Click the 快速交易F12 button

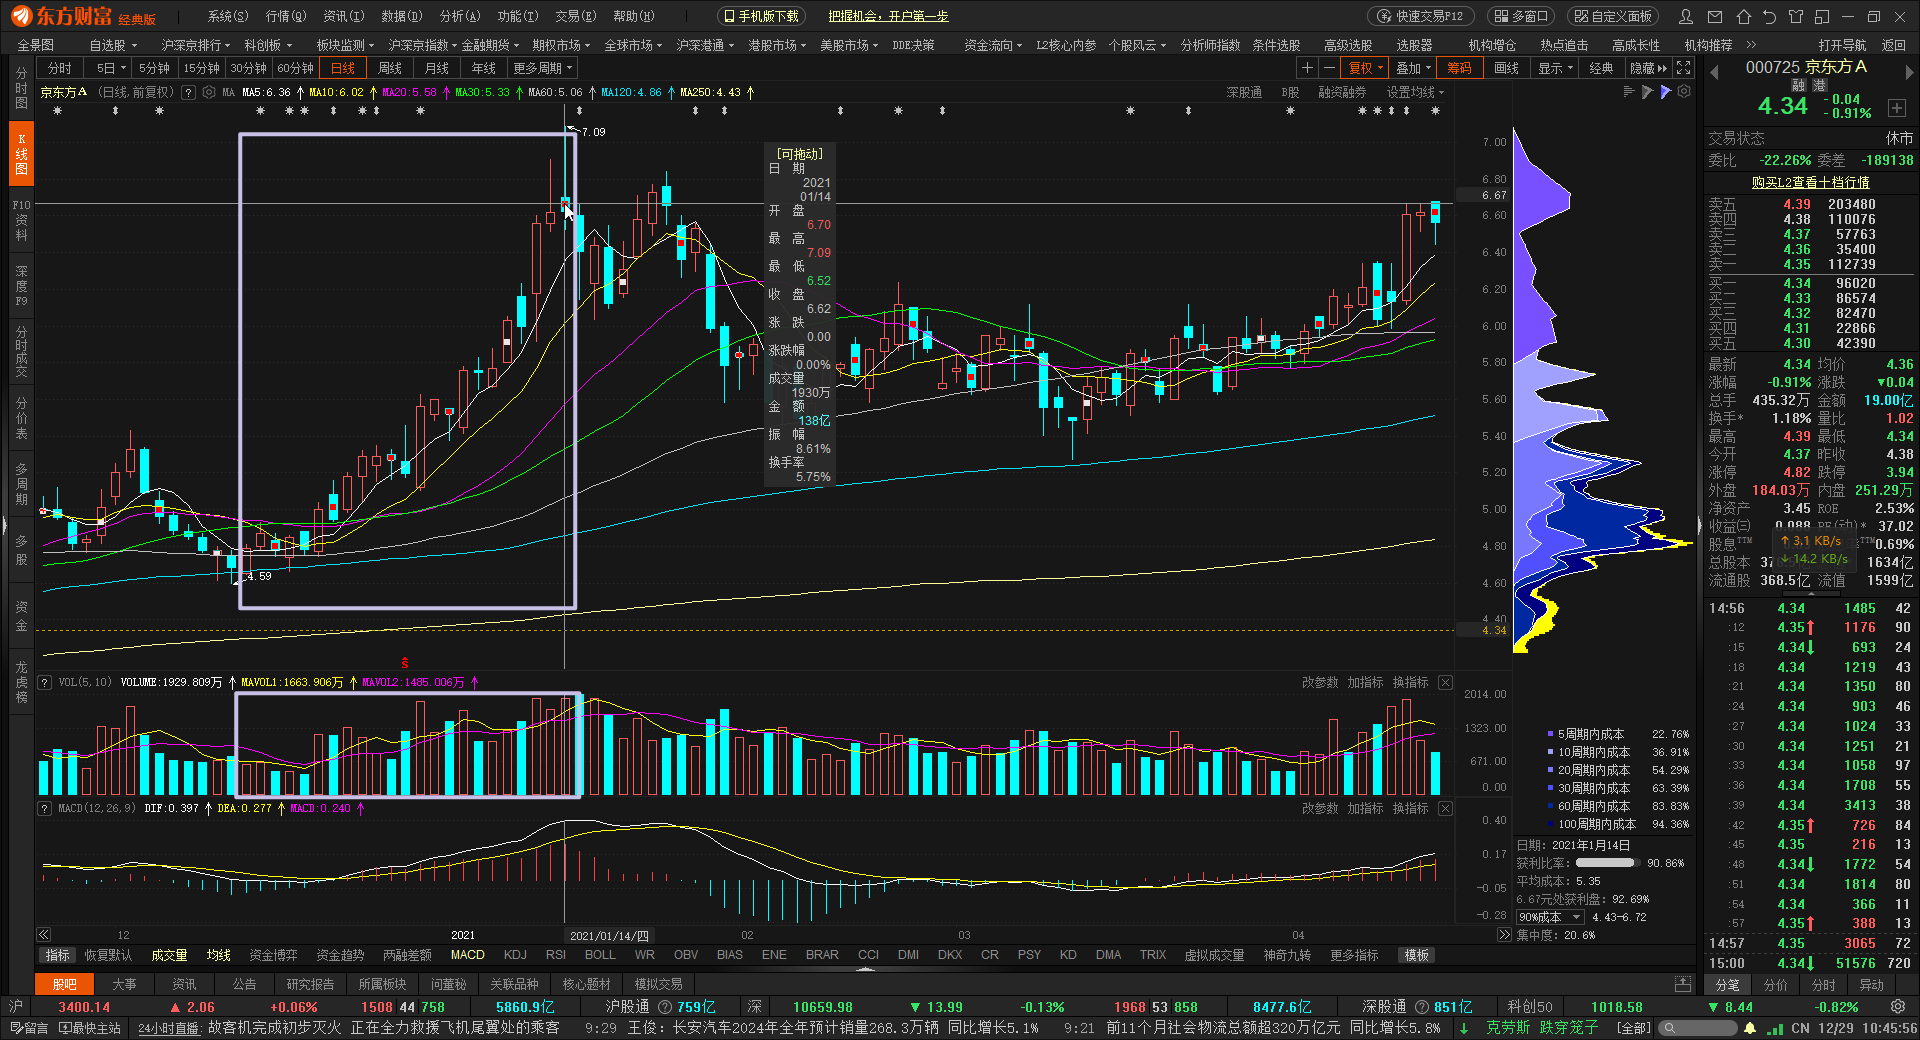(1420, 16)
